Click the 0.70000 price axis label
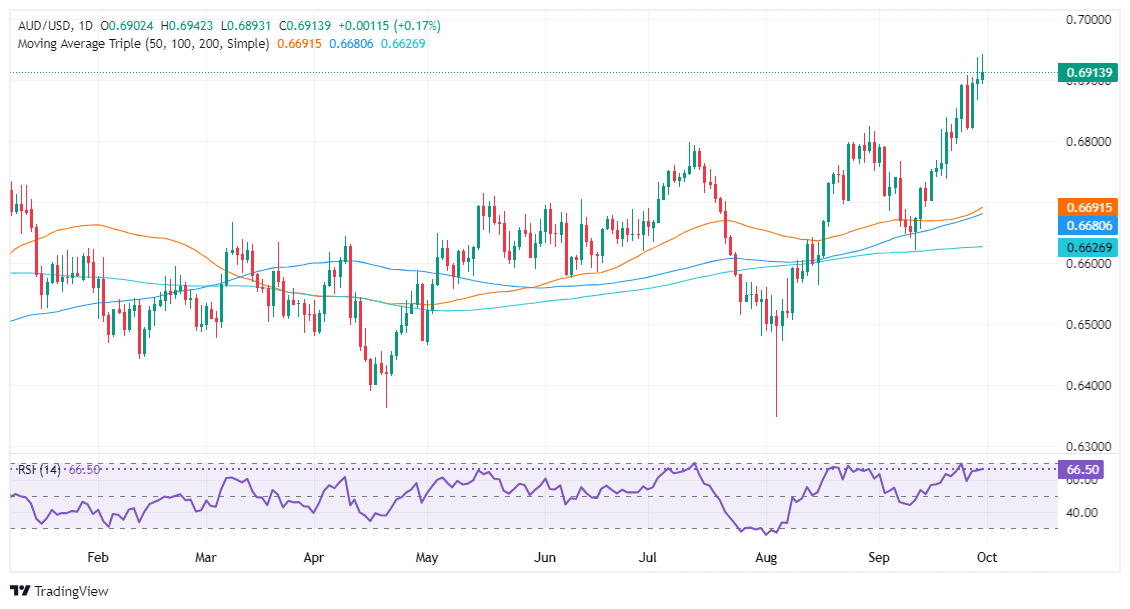The width and height of the screenshot is (1130, 609). click(x=1088, y=19)
